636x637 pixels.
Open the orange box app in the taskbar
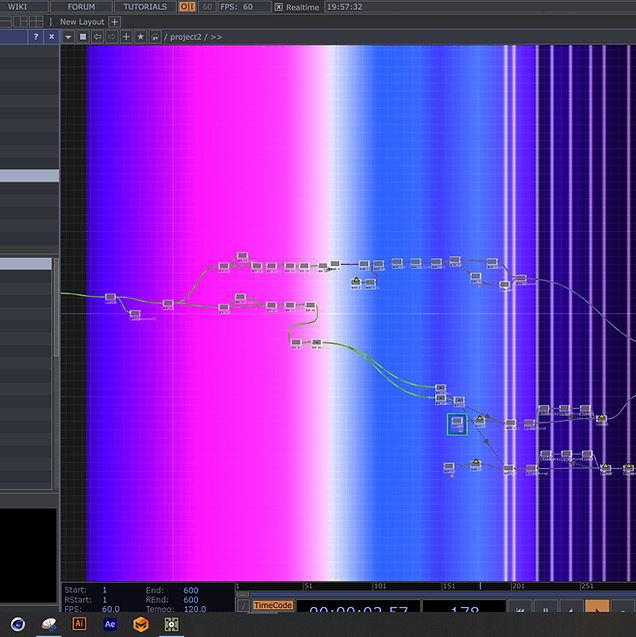pyautogui.click(x=141, y=624)
